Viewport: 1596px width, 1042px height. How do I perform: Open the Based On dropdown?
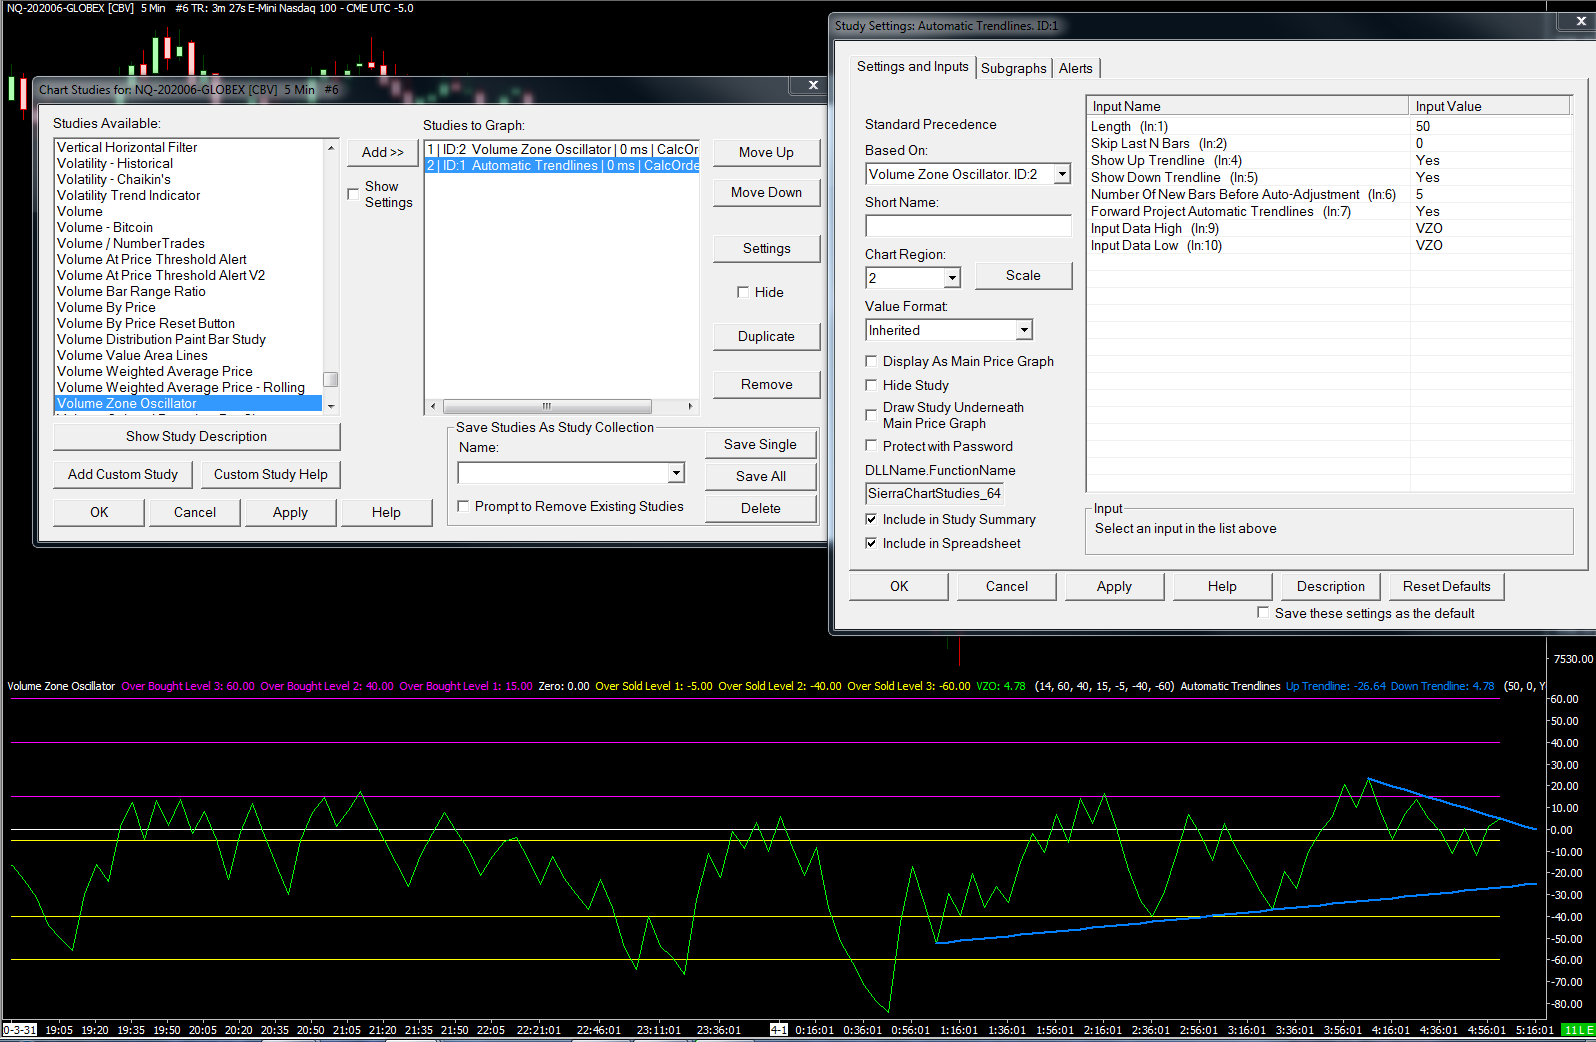[1062, 174]
